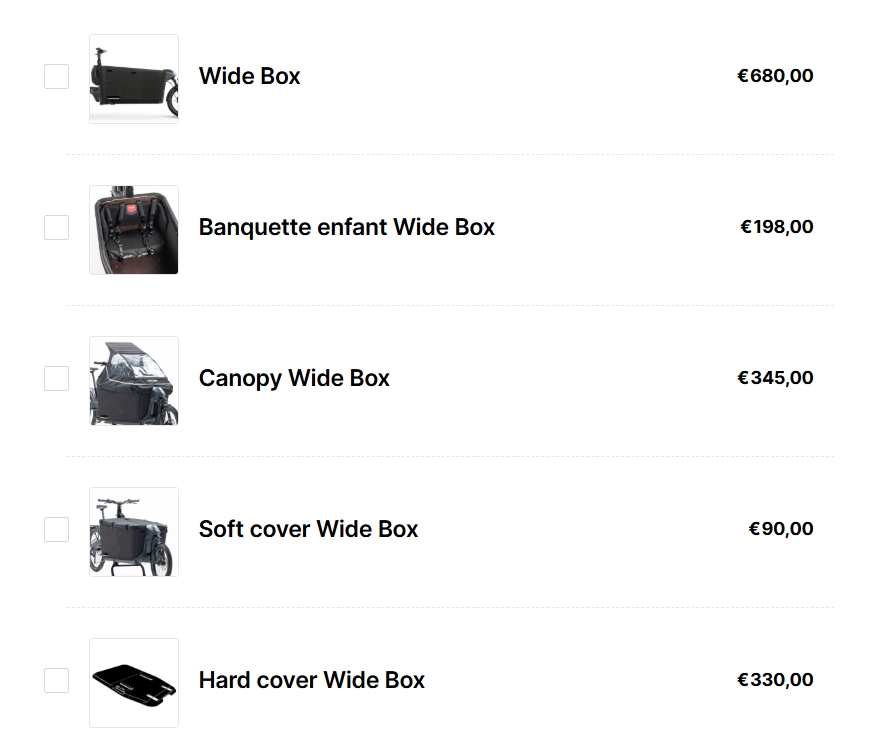Toggle the Hard cover Wide Box checkbox
This screenshot has height=751, width=889.
[56, 680]
